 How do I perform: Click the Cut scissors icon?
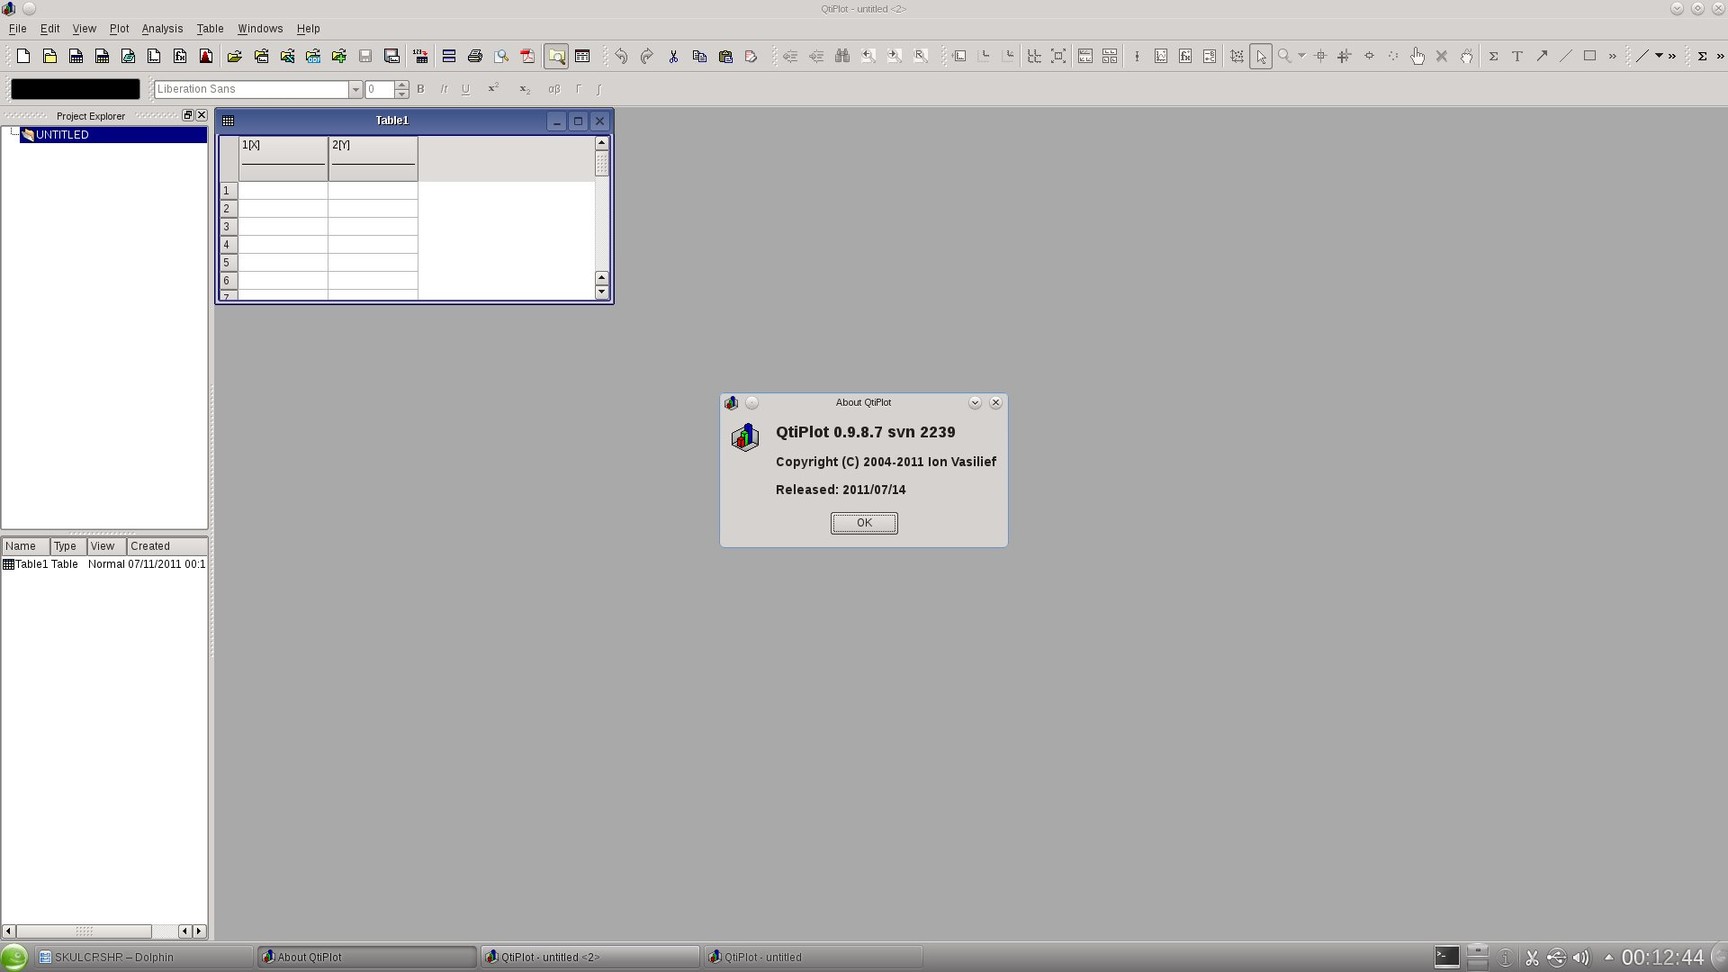click(673, 56)
